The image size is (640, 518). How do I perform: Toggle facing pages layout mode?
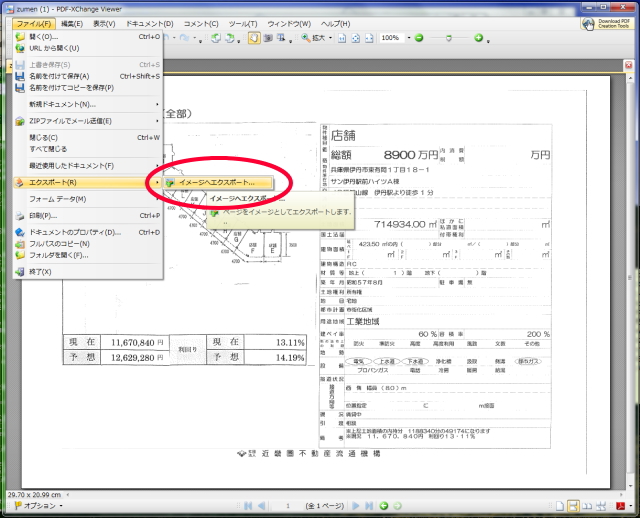click(587, 506)
